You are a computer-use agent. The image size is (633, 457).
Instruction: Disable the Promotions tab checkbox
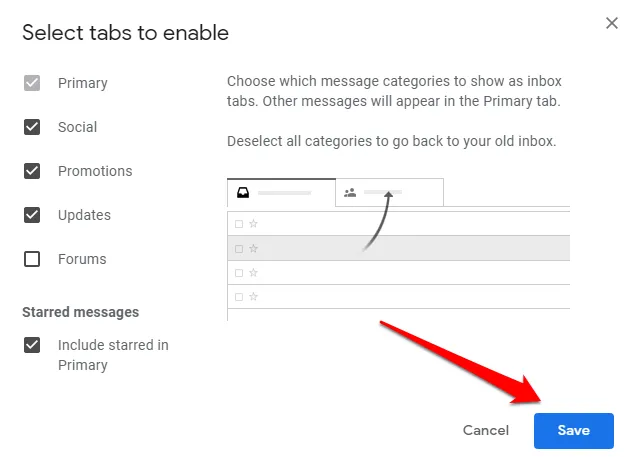pos(32,171)
